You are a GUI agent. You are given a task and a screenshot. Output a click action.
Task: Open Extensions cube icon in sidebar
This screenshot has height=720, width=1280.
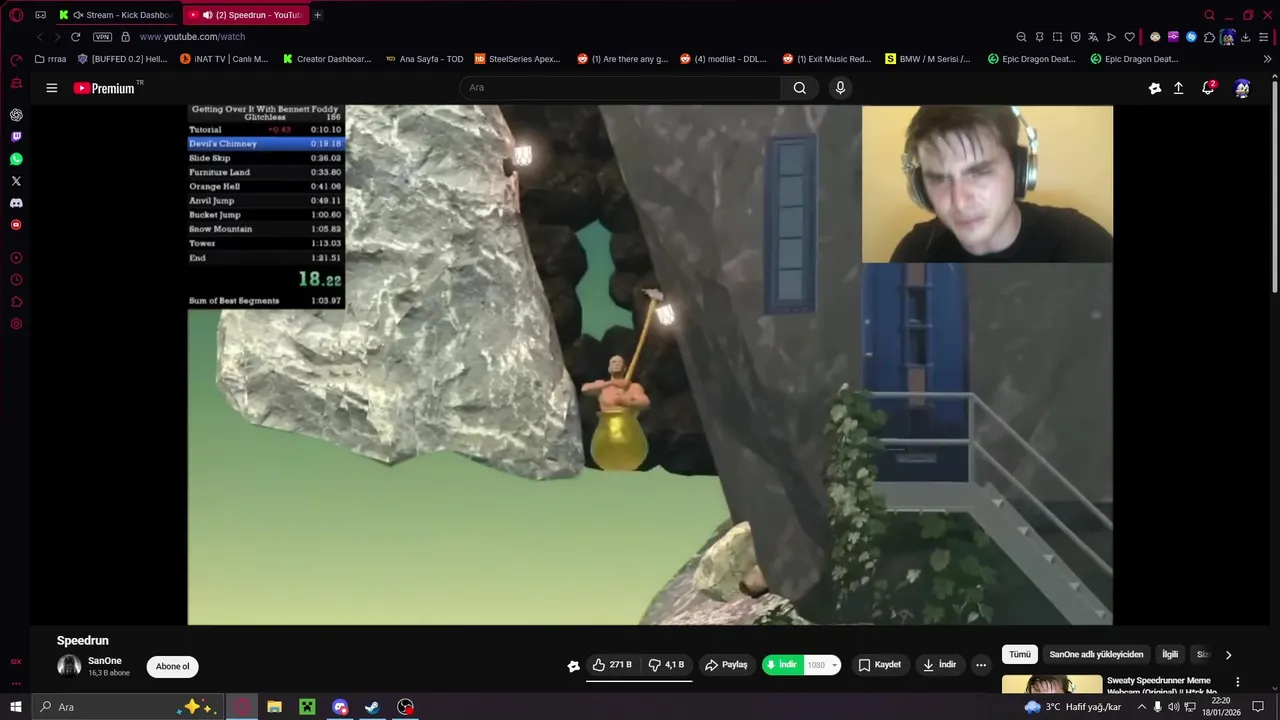[16, 302]
